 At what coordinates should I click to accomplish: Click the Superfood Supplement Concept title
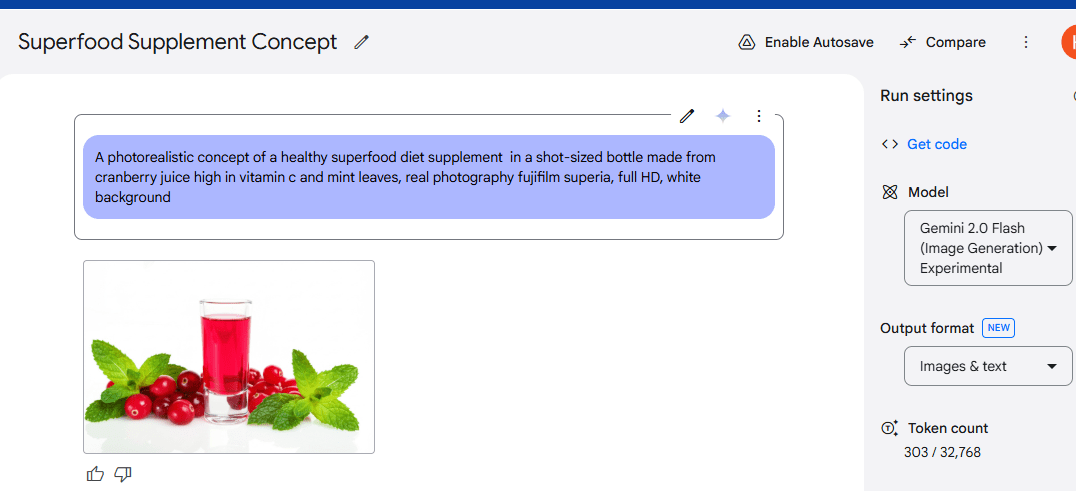[178, 42]
